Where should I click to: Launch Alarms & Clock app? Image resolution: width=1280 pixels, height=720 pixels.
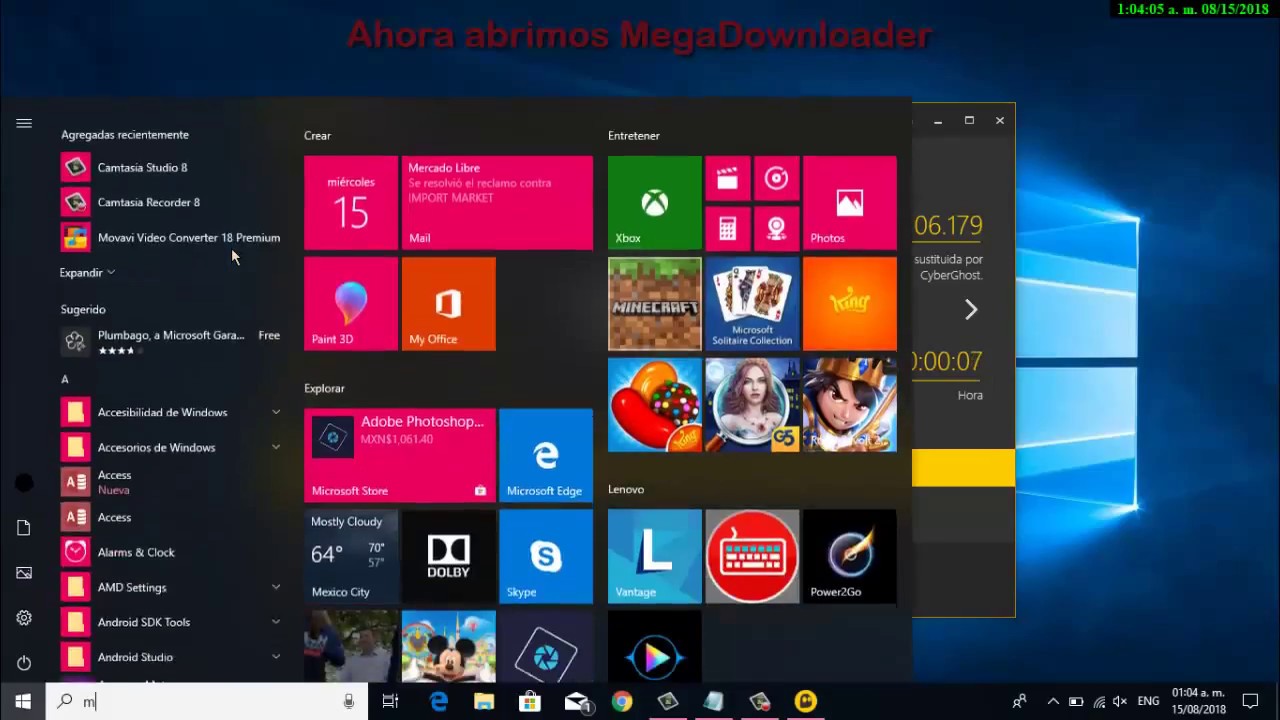[x=170, y=552]
